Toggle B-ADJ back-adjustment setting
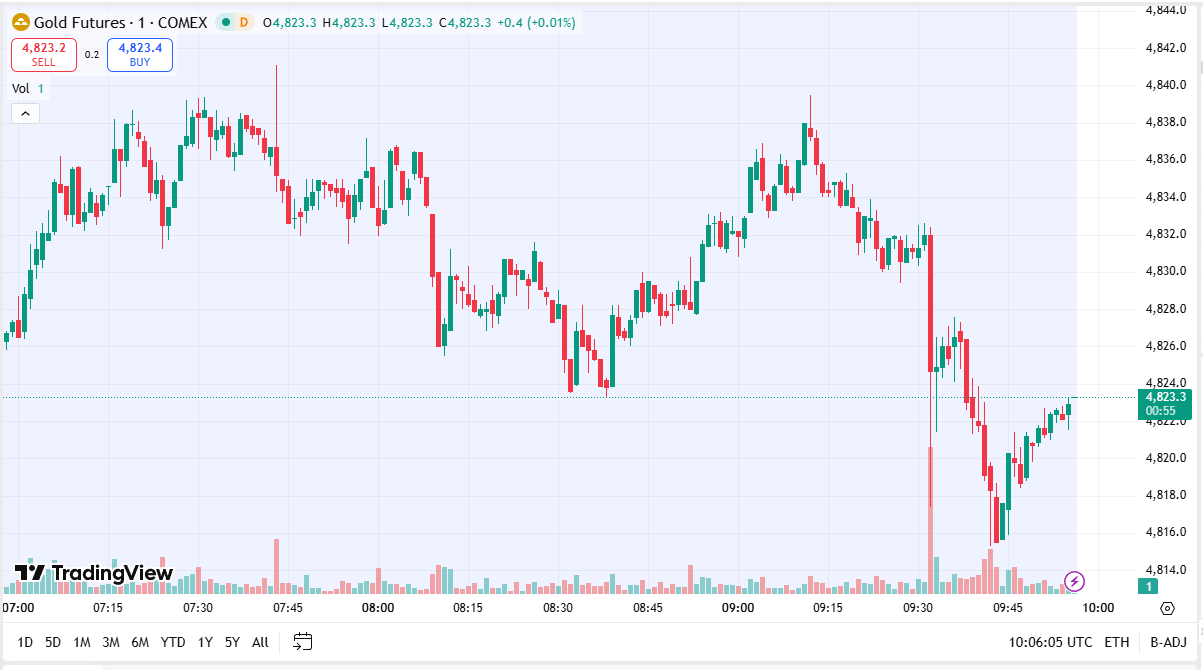The width and height of the screenshot is (1203, 670). (x=1167, y=642)
